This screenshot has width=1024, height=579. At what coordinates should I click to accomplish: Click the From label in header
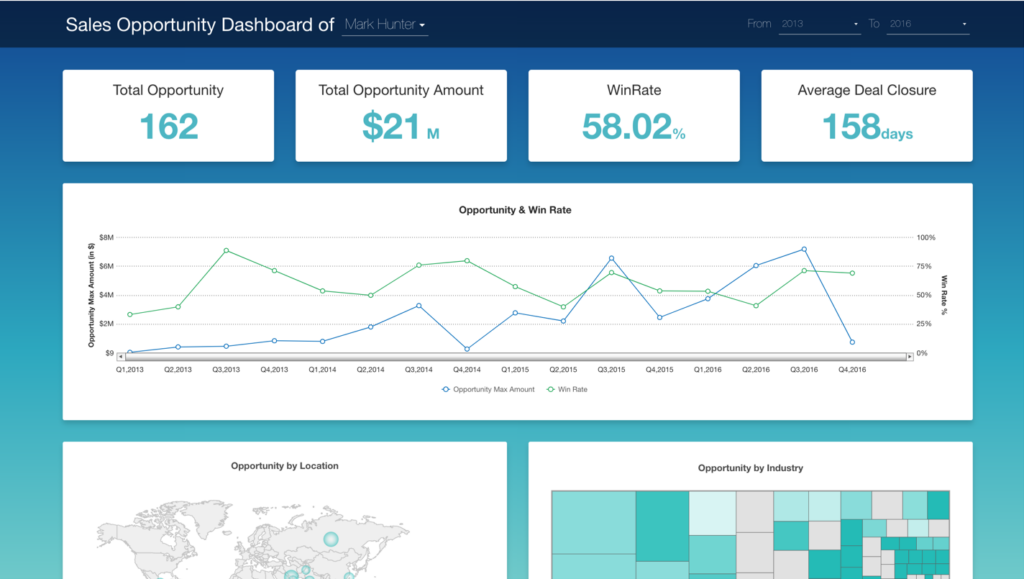click(x=759, y=23)
